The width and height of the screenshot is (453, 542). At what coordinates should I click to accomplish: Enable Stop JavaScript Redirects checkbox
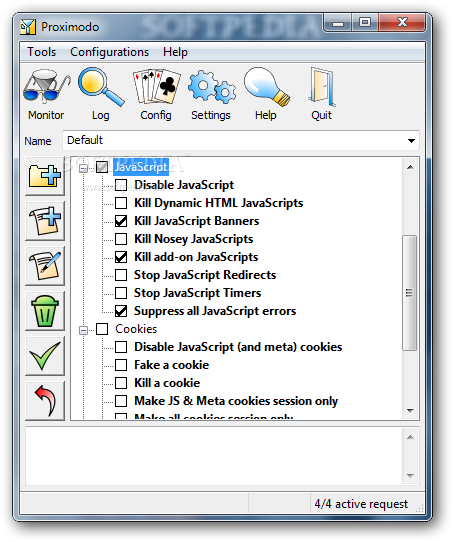pyautogui.click(x=121, y=275)
